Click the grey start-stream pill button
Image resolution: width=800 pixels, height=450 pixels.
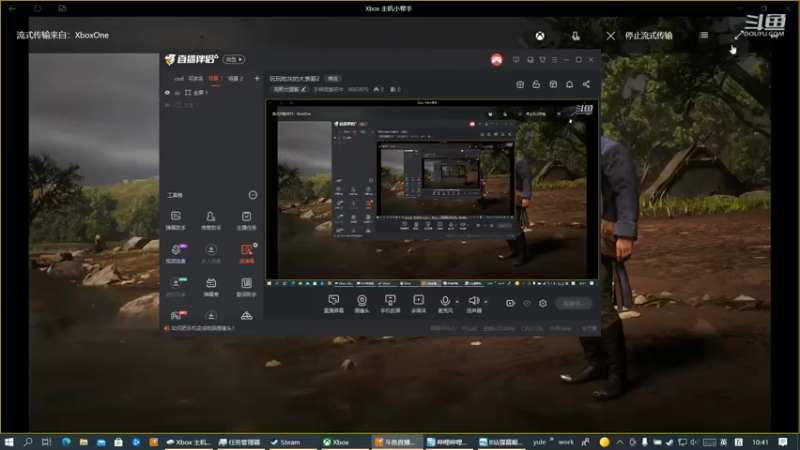click(573, 303)
